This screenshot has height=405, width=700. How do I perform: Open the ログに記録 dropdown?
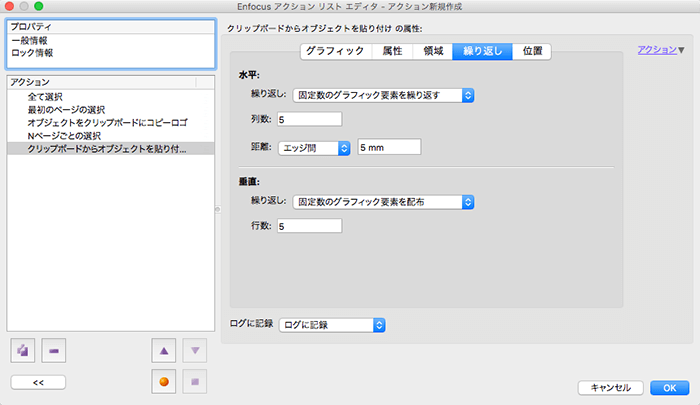(332, 325)
